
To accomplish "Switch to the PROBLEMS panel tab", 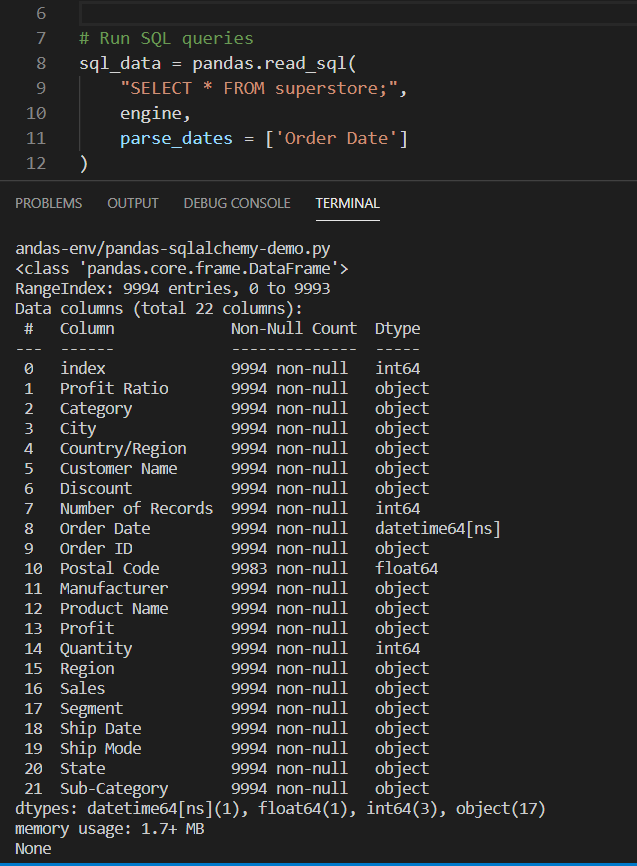I will (x=48, y=203).
